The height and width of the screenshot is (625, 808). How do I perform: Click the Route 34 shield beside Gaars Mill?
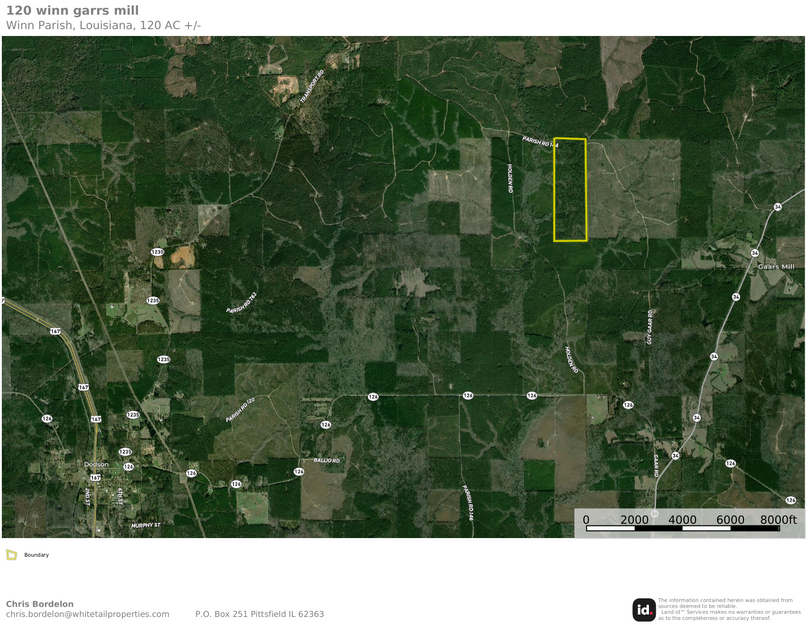point(755,253)
